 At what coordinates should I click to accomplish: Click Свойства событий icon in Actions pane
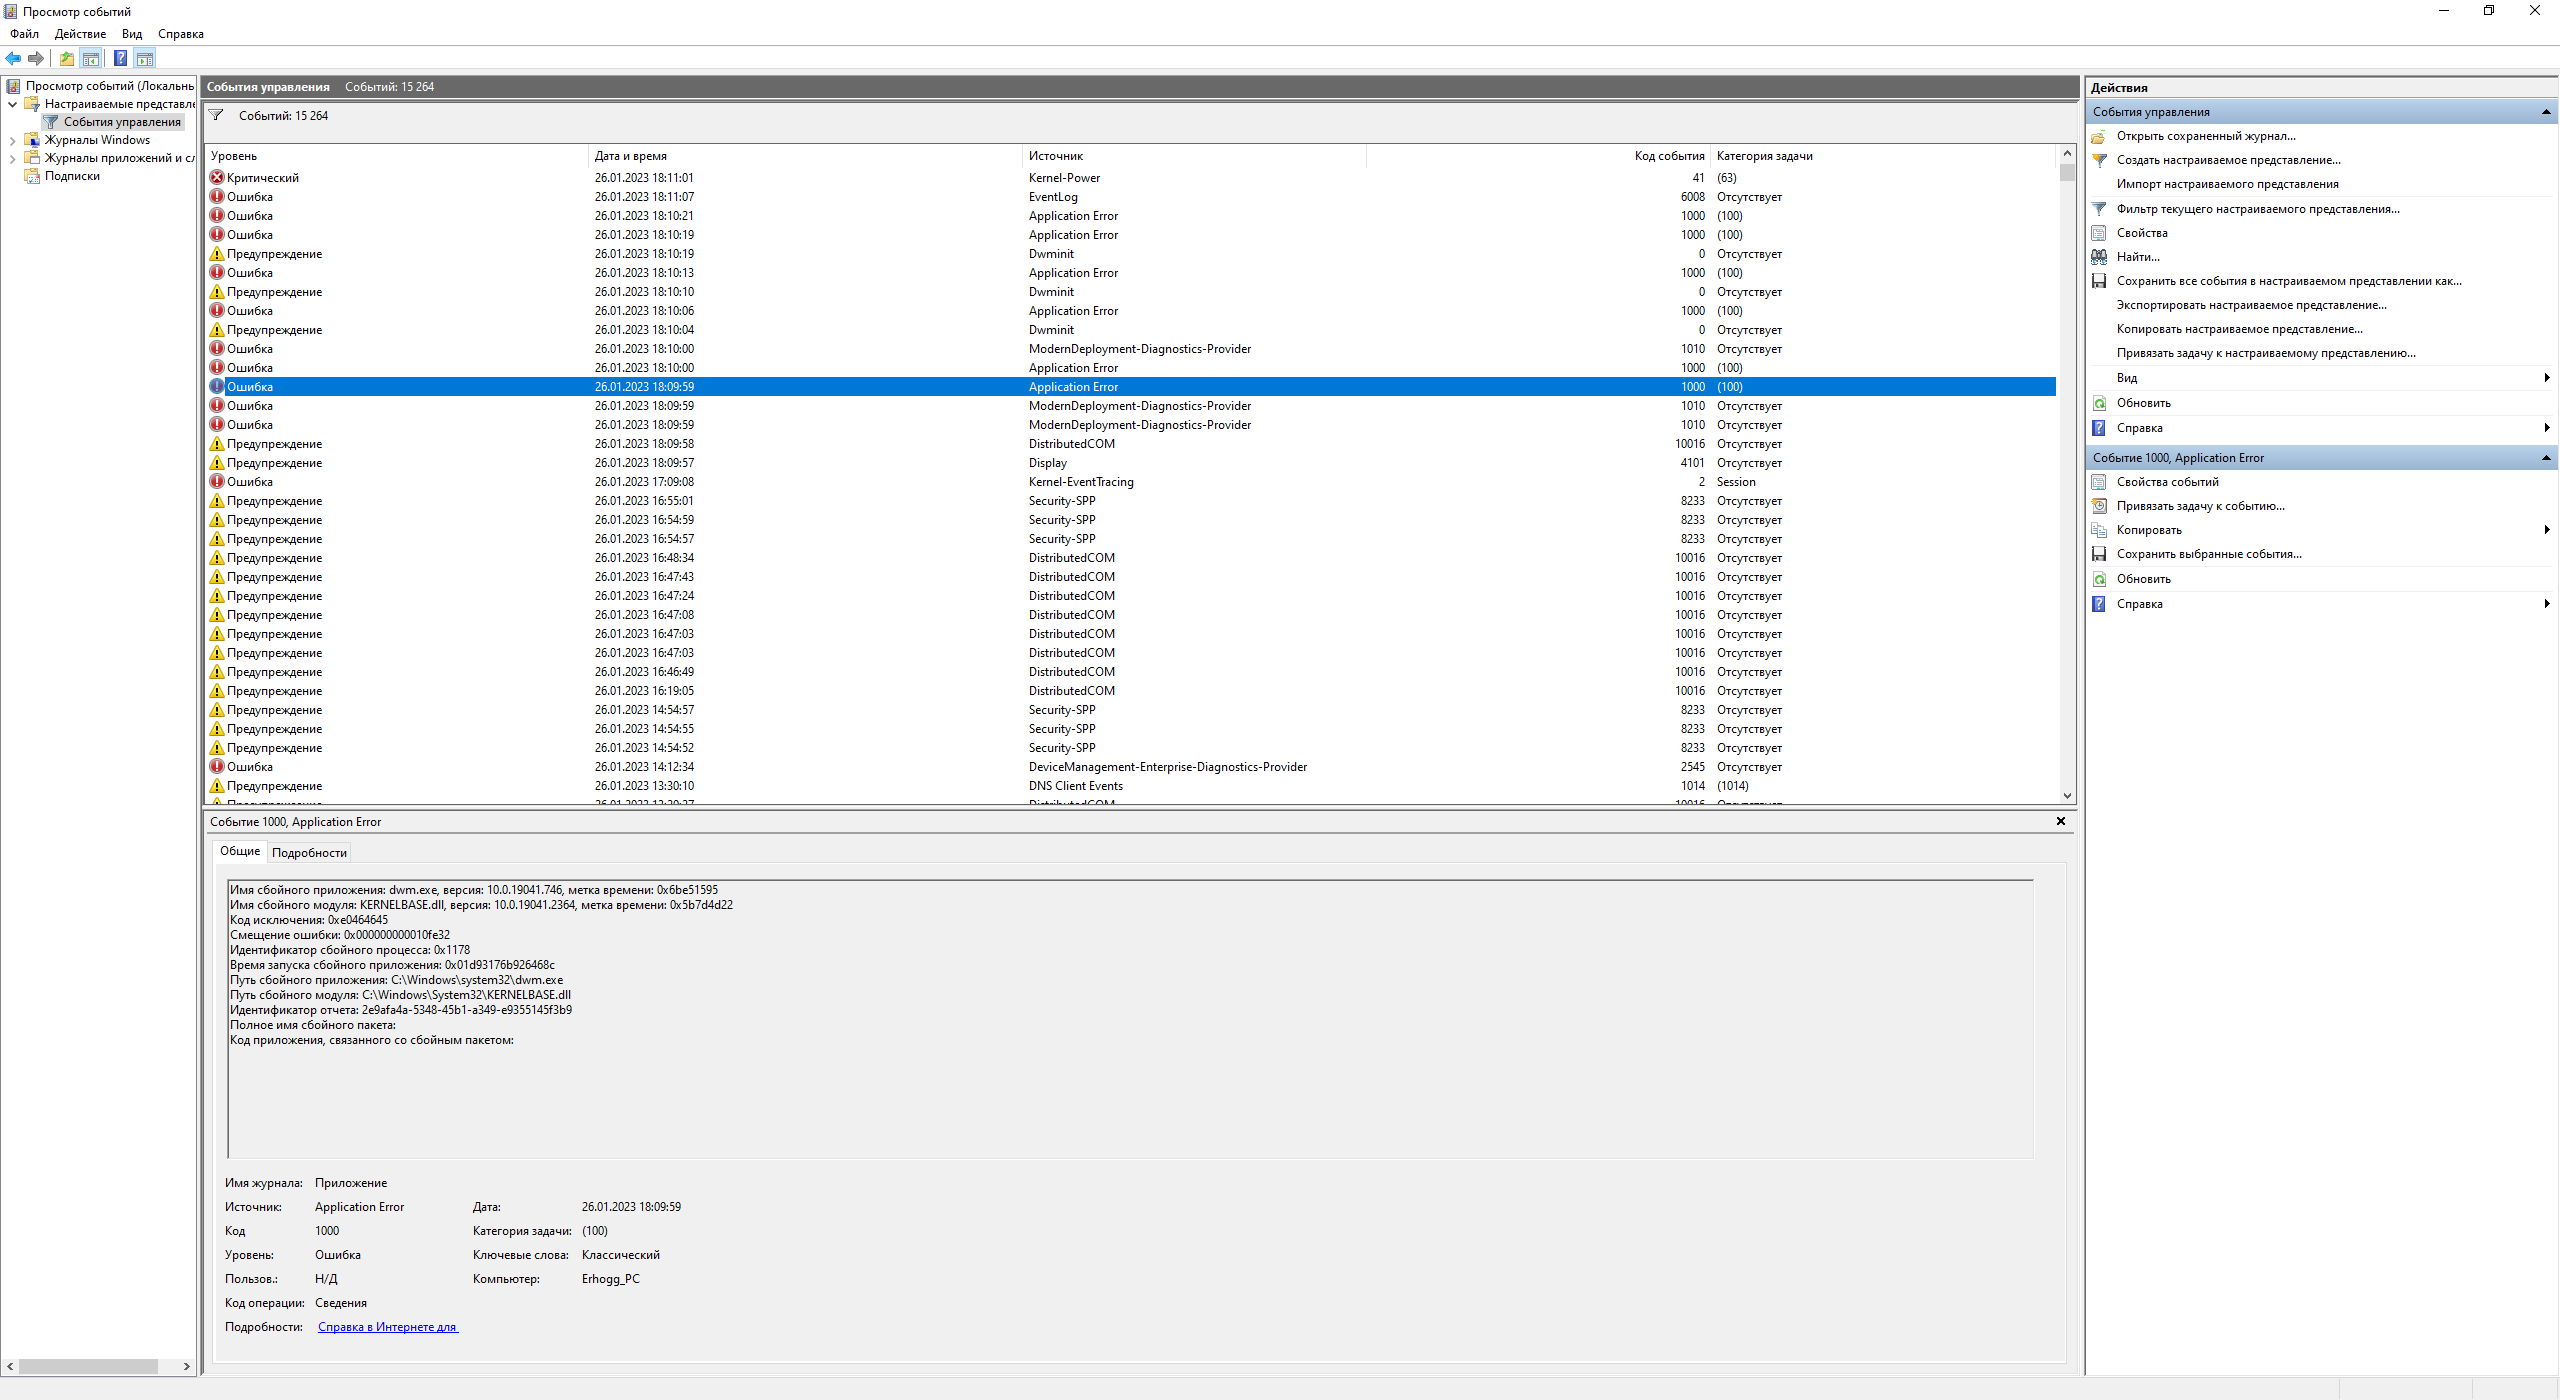pyautogui.click(x=2099, y=482)
